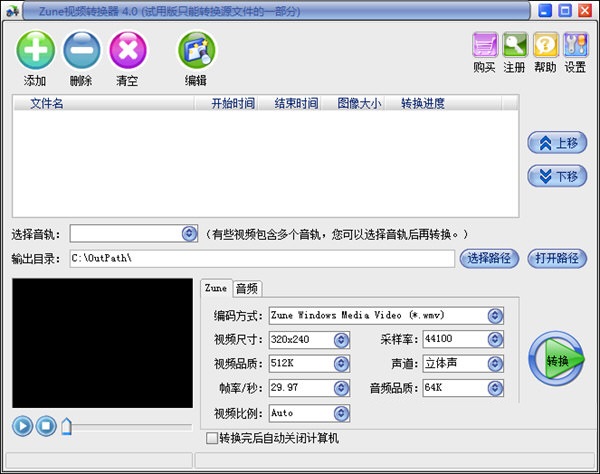Open the 帧率/秒 29.97 dropdown
Screen dimensions: 600x474
(x=341, y=388)
